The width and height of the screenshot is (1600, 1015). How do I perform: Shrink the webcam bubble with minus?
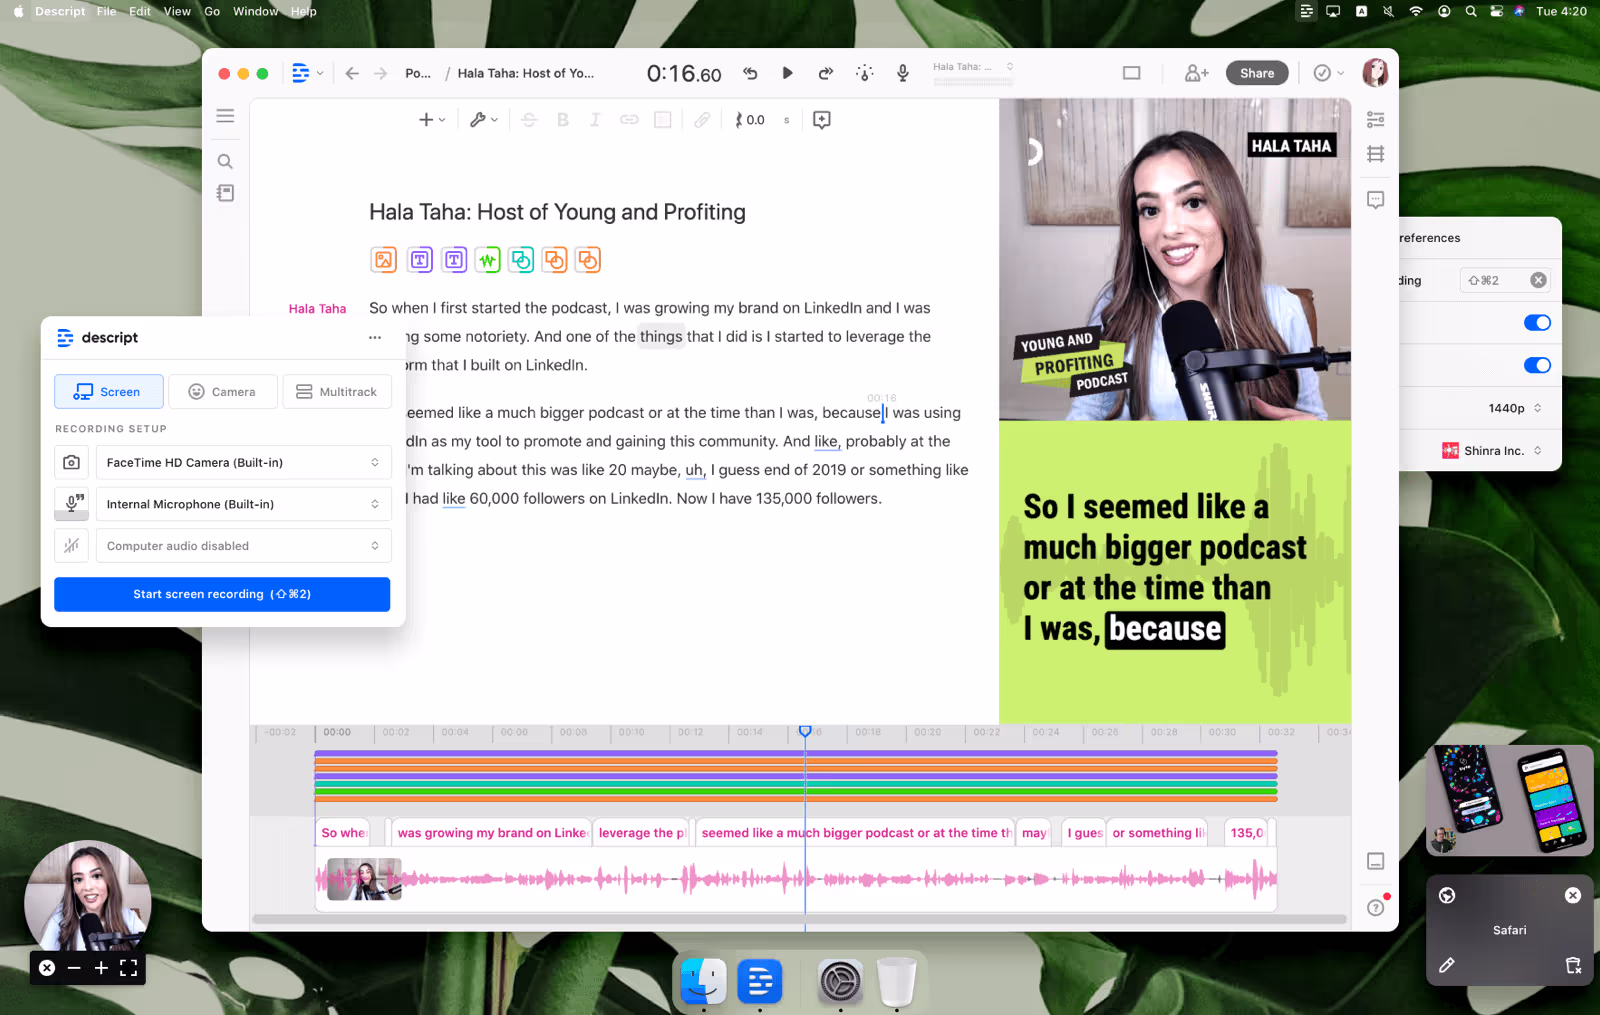pos(74,968)
